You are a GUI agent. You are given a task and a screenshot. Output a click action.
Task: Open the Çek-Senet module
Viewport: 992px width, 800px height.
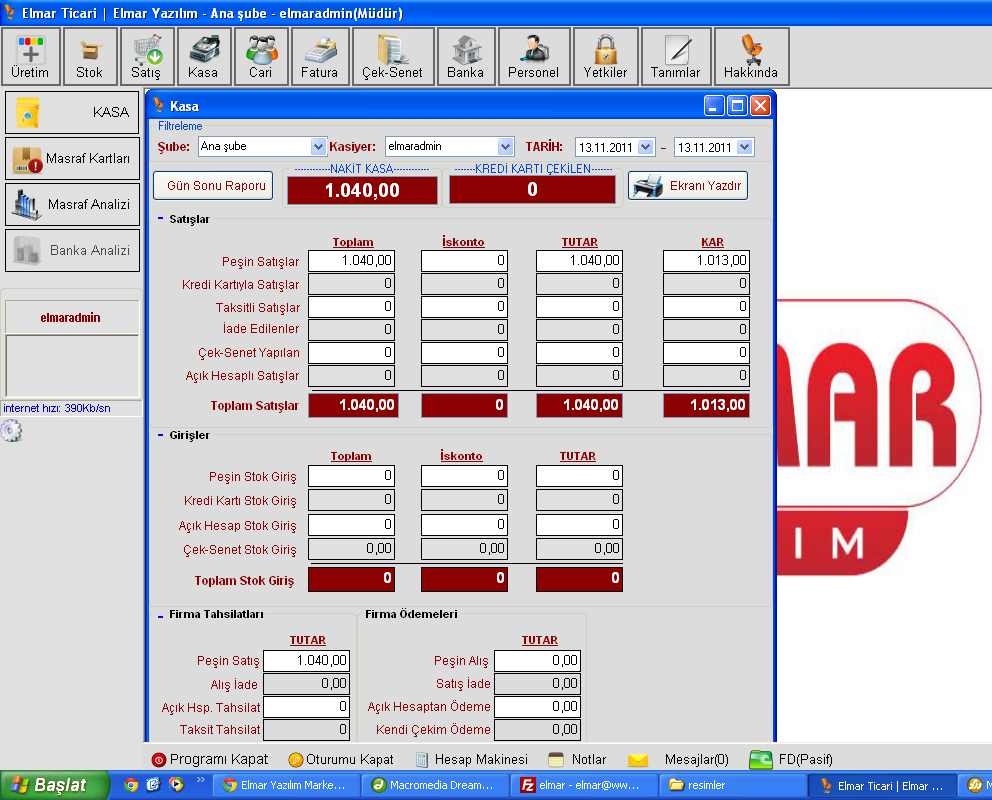point(392,56)
